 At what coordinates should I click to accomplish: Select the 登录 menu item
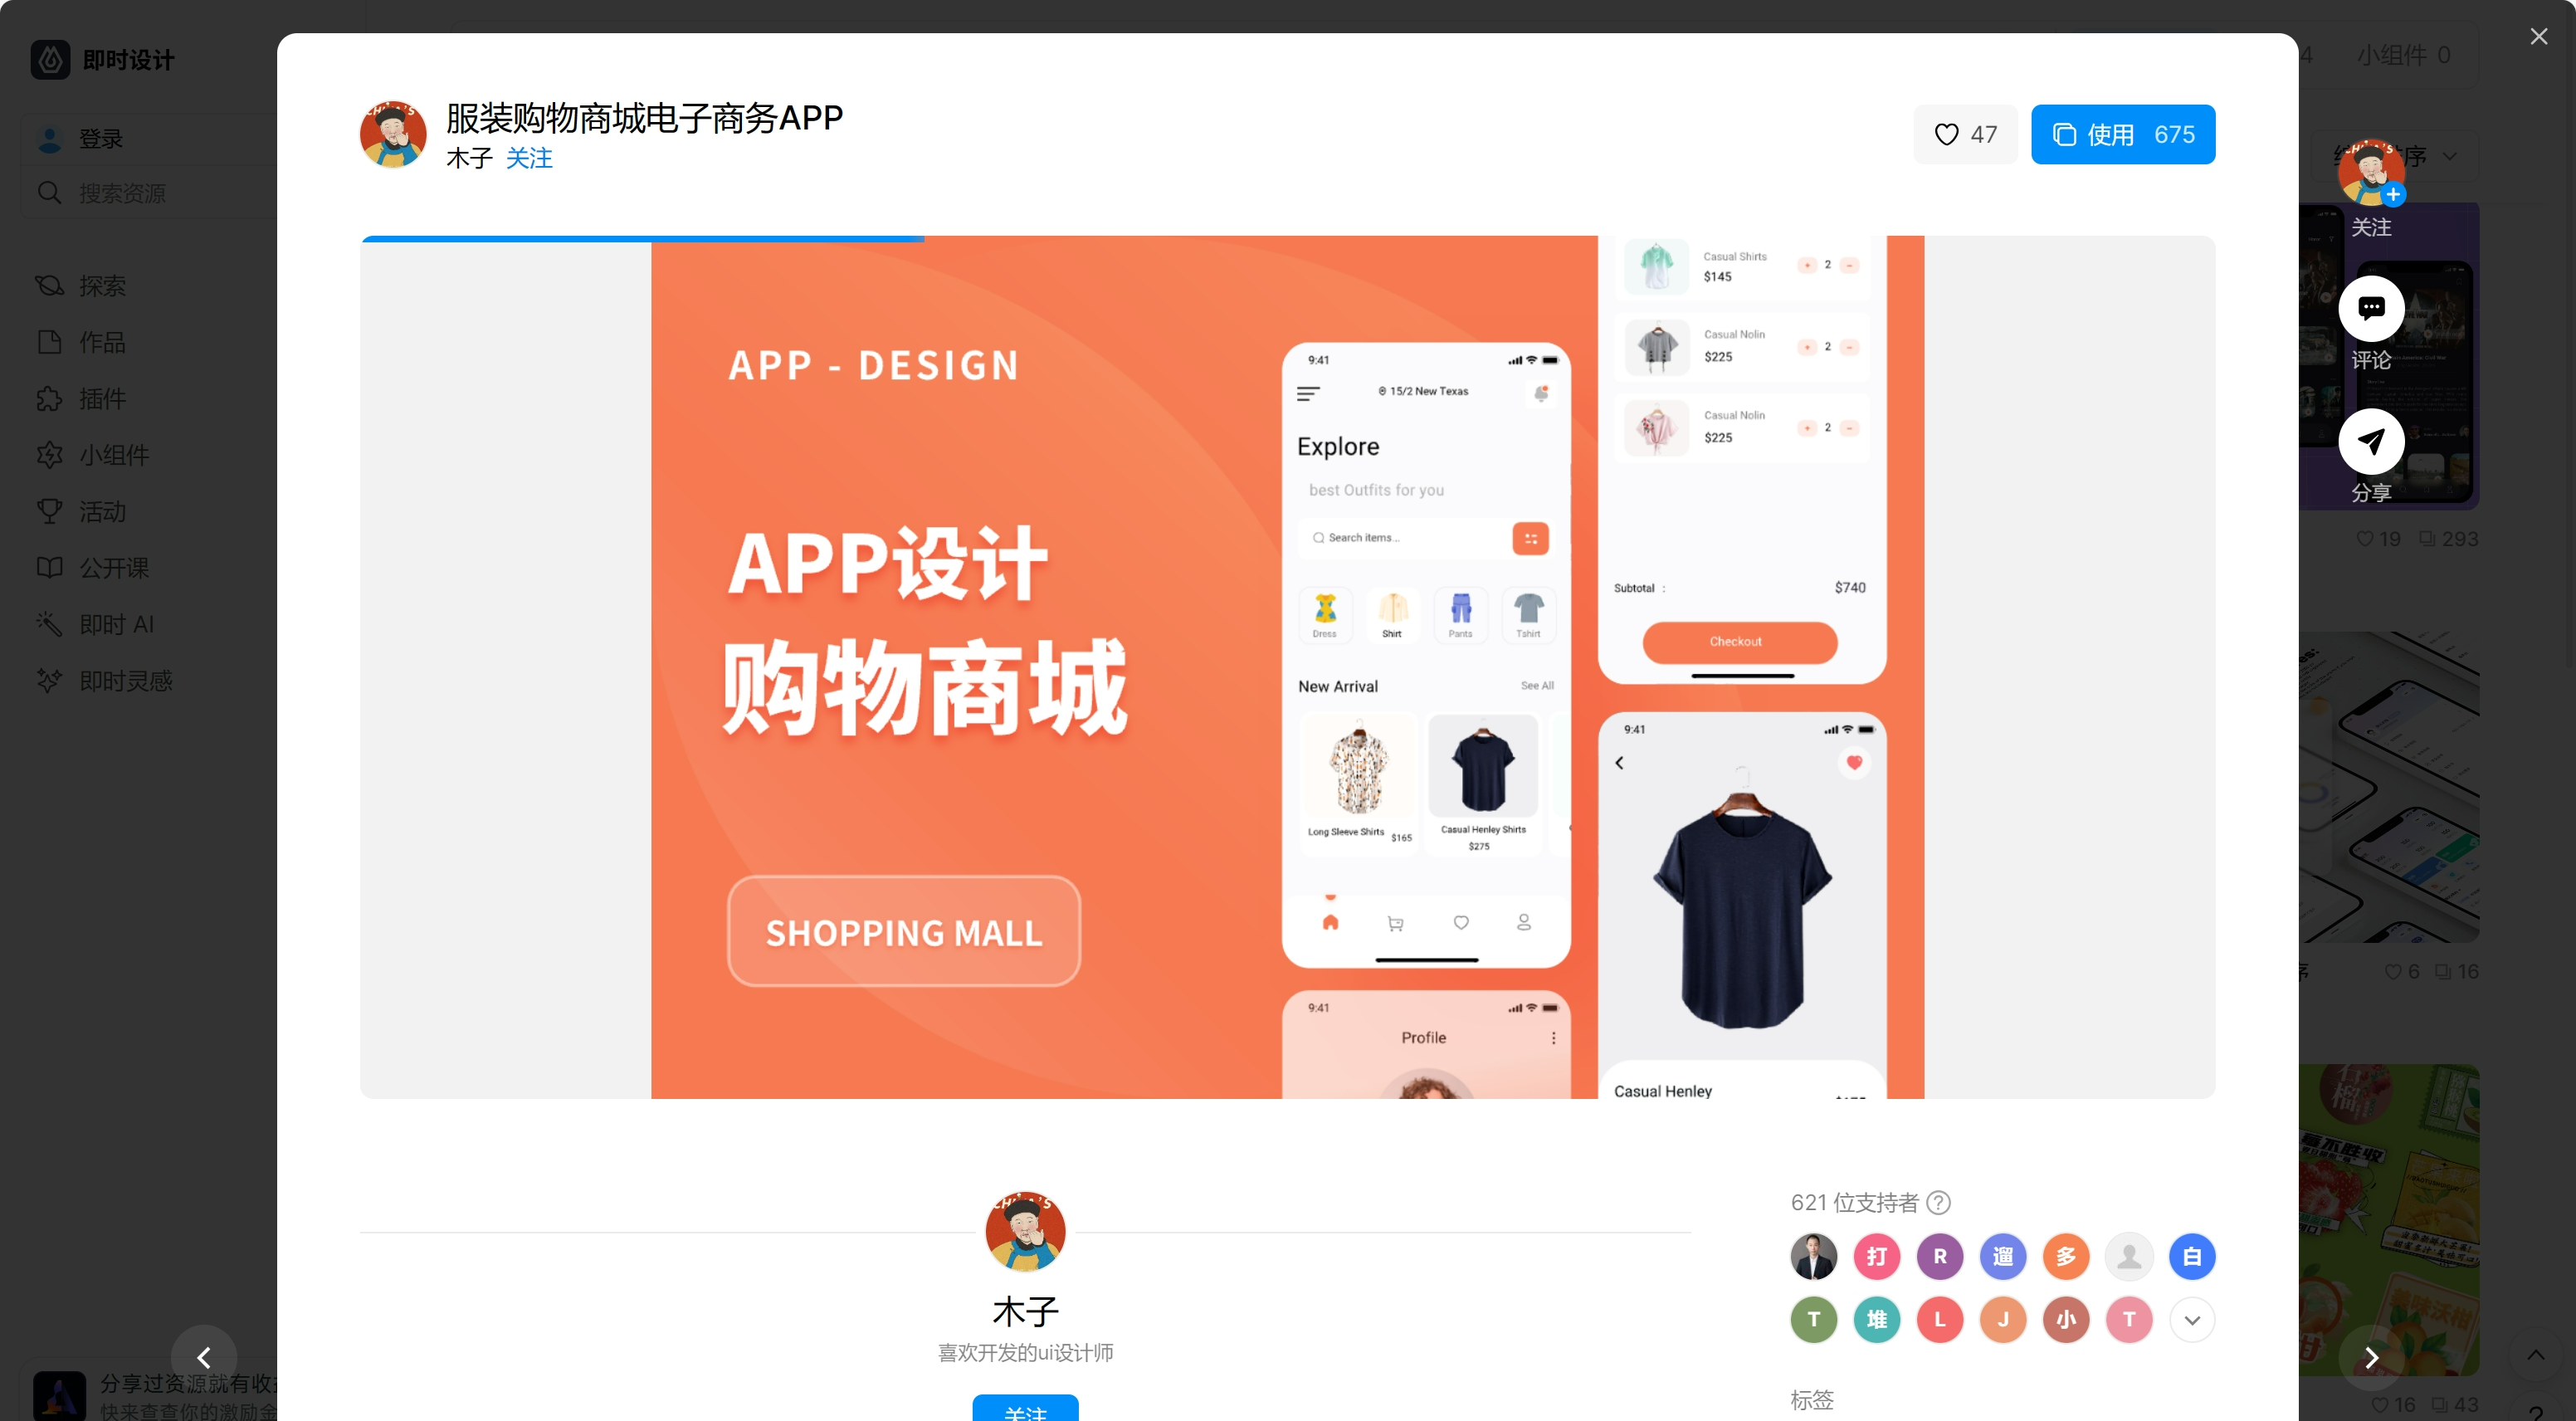(96, 139)
